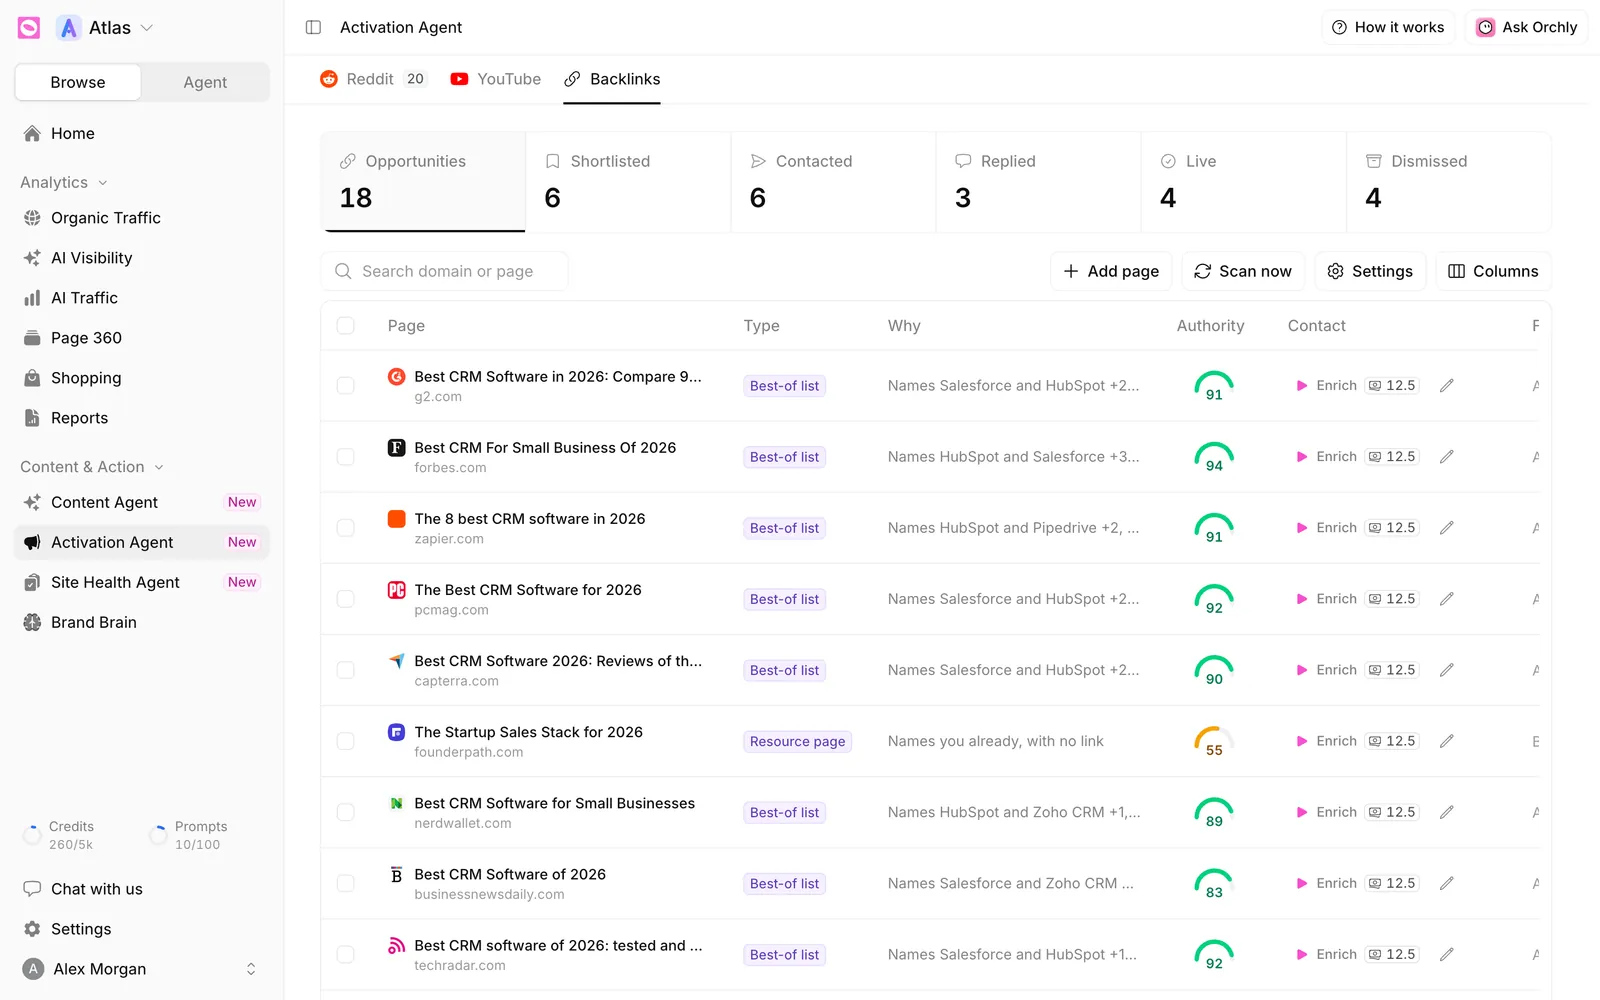Check the zapier.com row checkbox
The image size is (1600, 1000).
click(x=346, y=527)
